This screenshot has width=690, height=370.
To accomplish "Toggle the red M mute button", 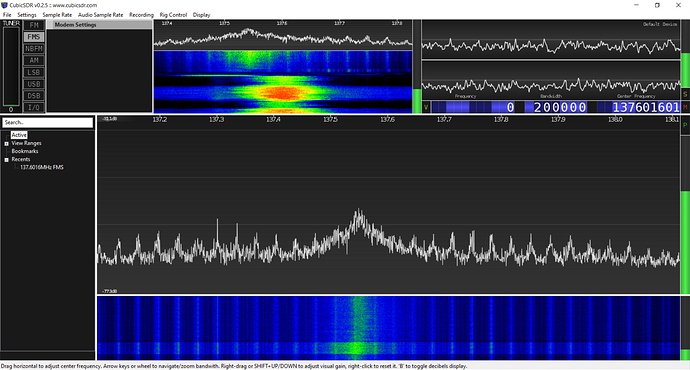I will [x=685, y=107].
